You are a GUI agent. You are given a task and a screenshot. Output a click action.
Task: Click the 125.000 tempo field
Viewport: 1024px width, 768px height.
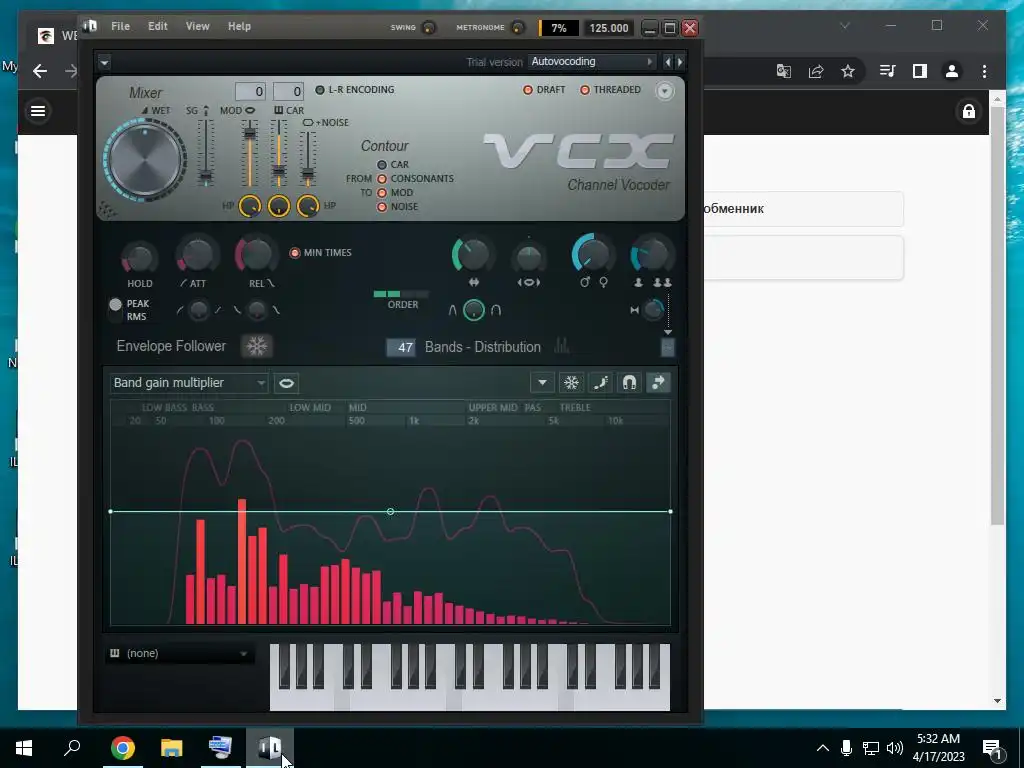[x=609, y=28]
